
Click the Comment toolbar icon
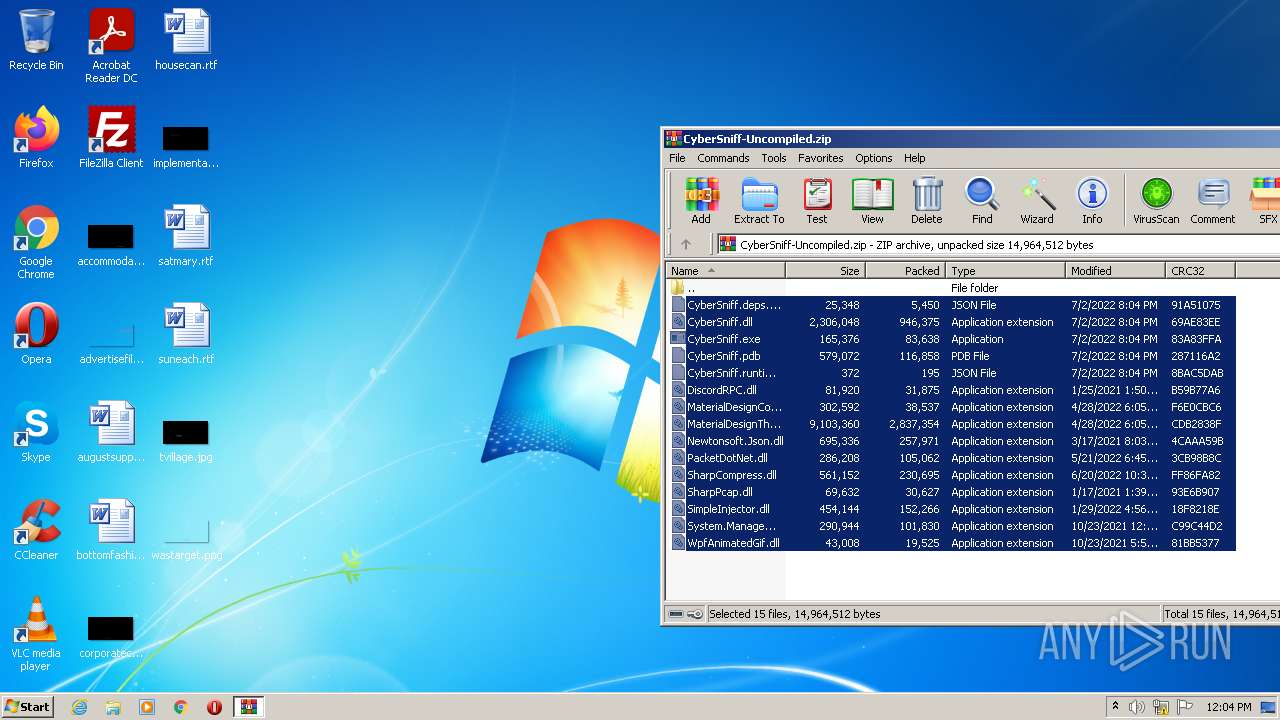[x=1213, y=201]
